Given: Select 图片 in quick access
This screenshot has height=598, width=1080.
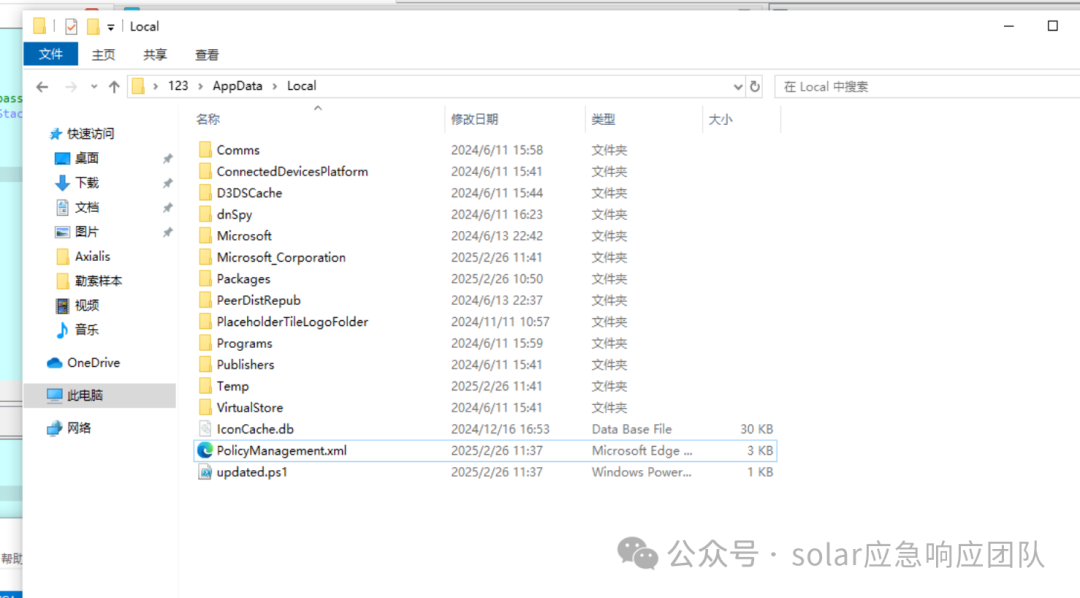Looking at the screenshot, I should tap(87, 232).
